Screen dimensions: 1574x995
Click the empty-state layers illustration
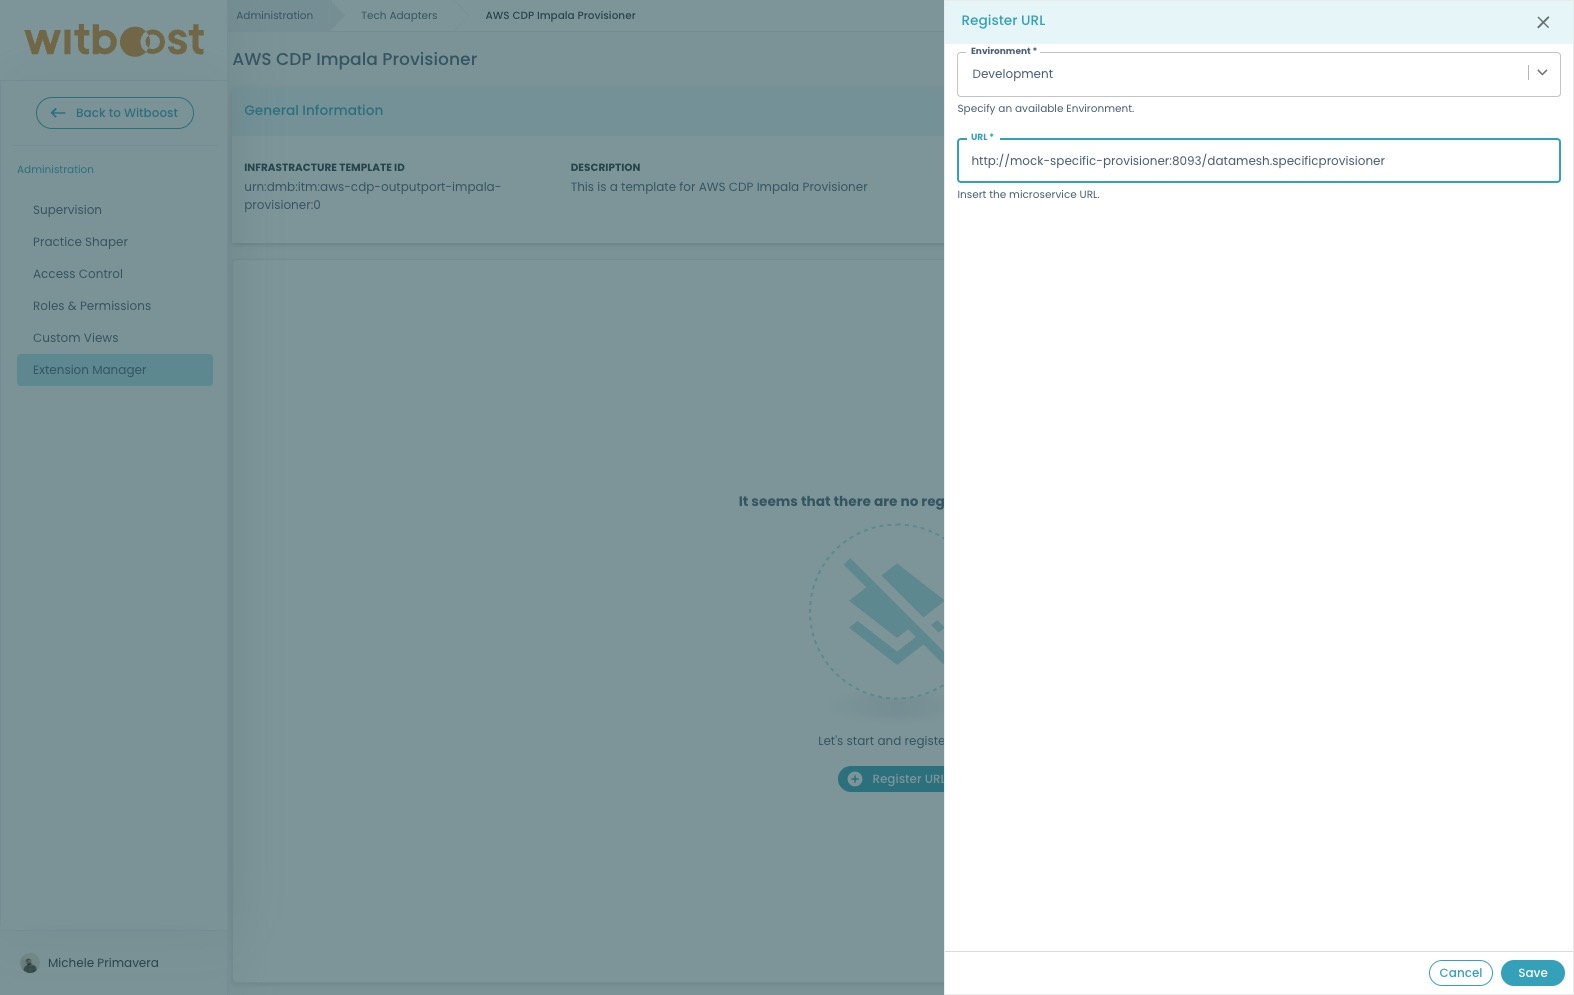click(x=877, y=612)
